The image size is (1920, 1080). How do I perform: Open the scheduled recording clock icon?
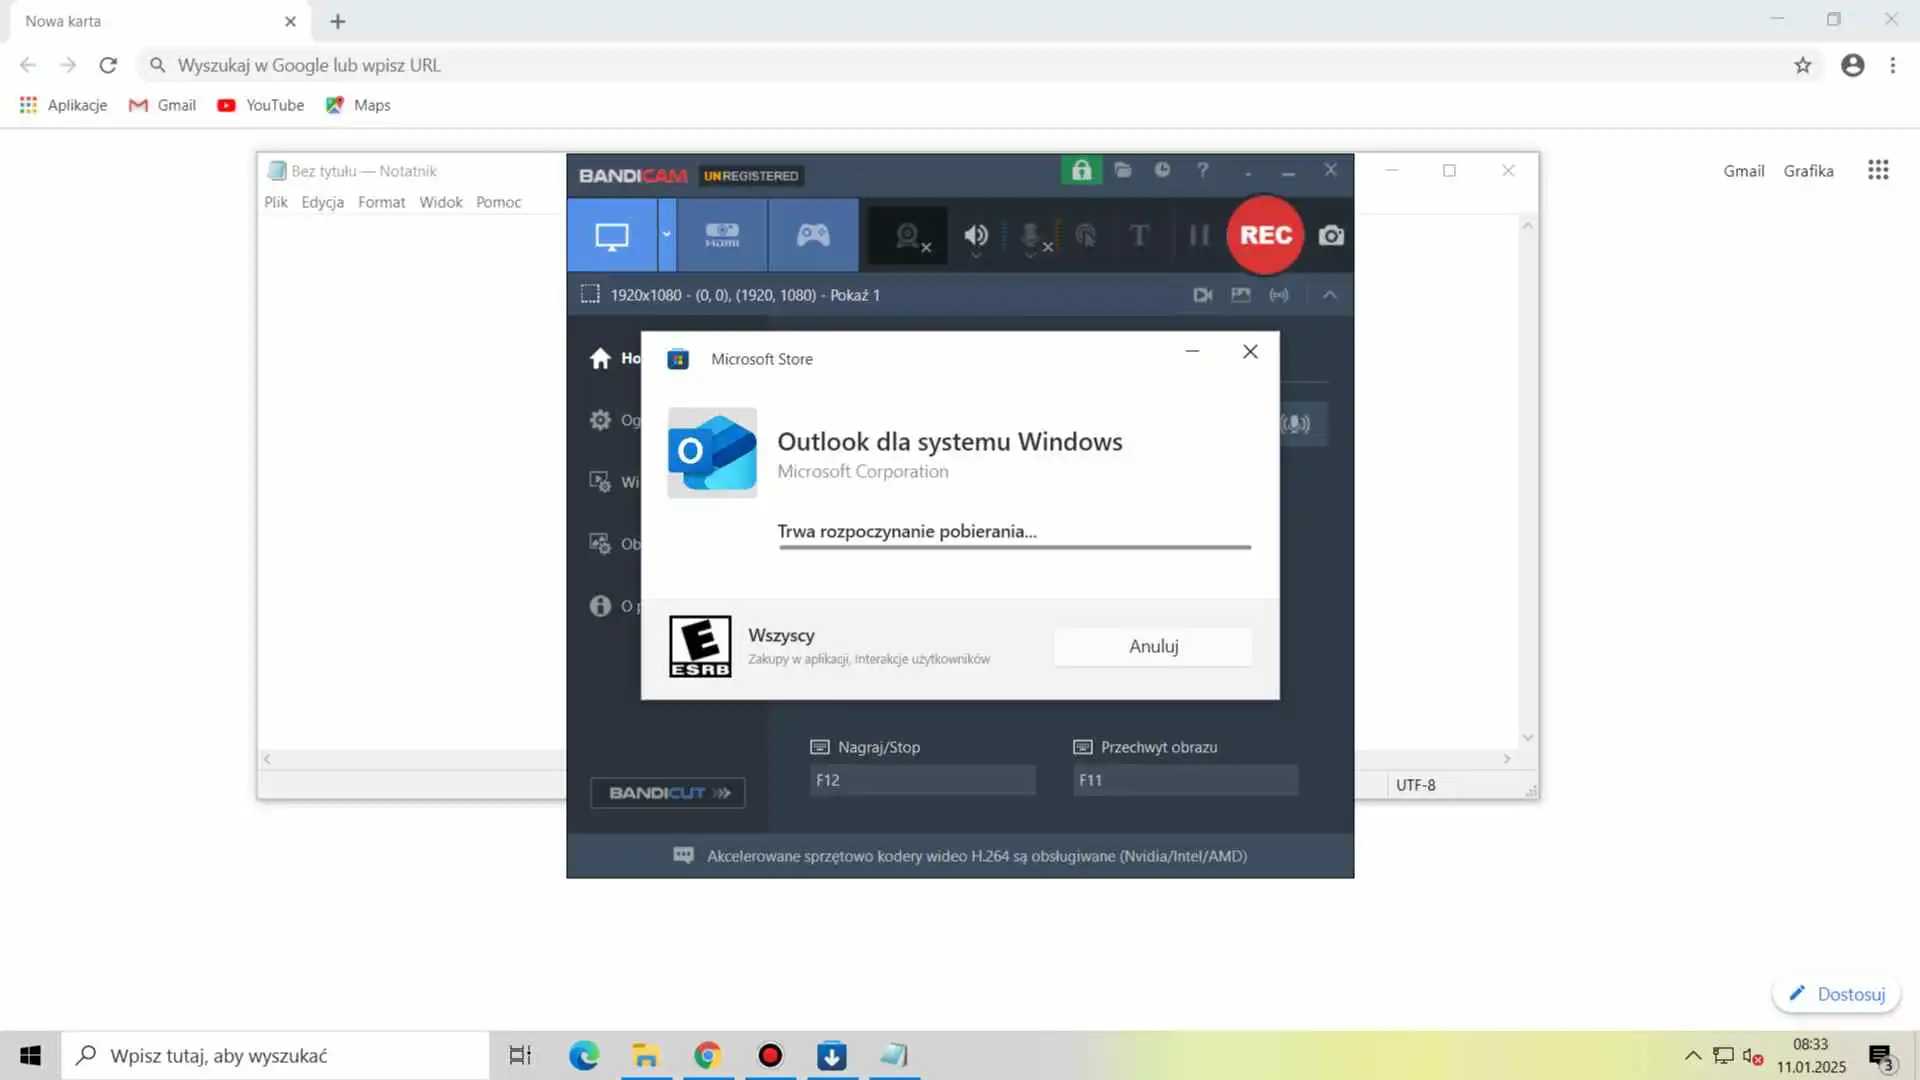point(1162,171)
